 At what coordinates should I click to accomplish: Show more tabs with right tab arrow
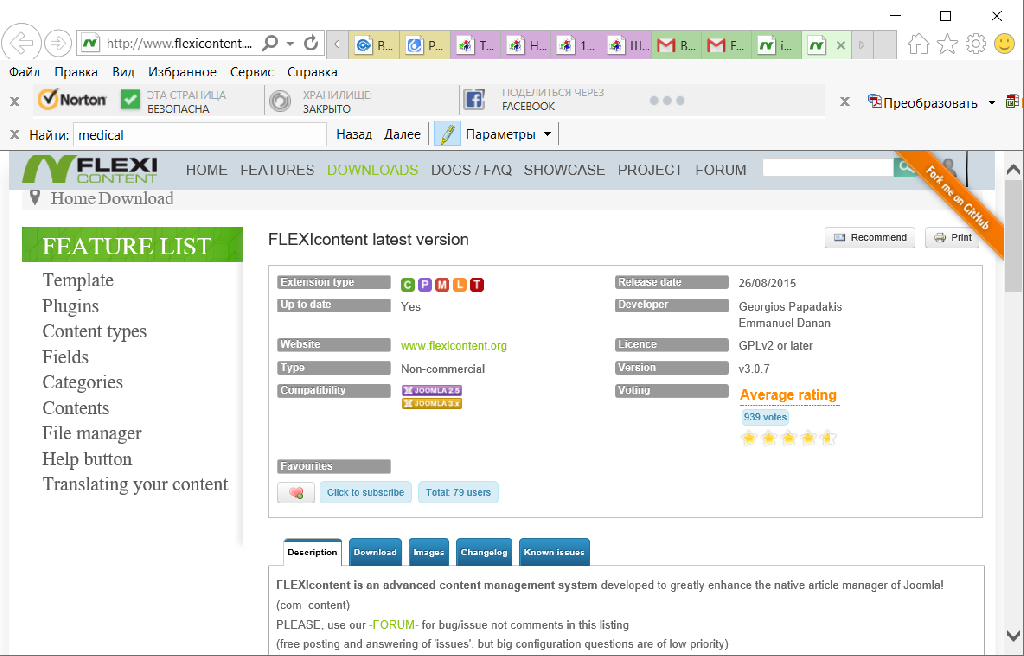point(862,44)
